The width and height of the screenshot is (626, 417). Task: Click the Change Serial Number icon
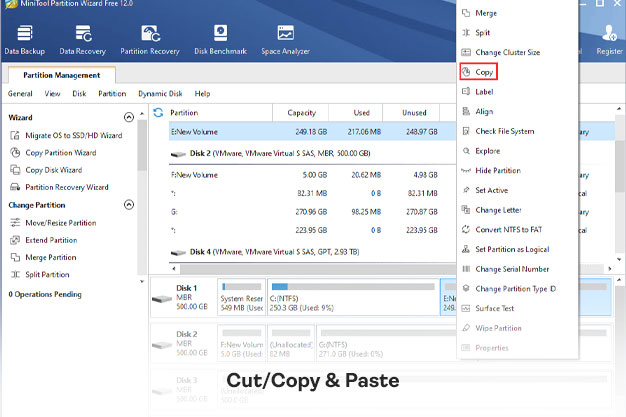[x=466, y=269]
